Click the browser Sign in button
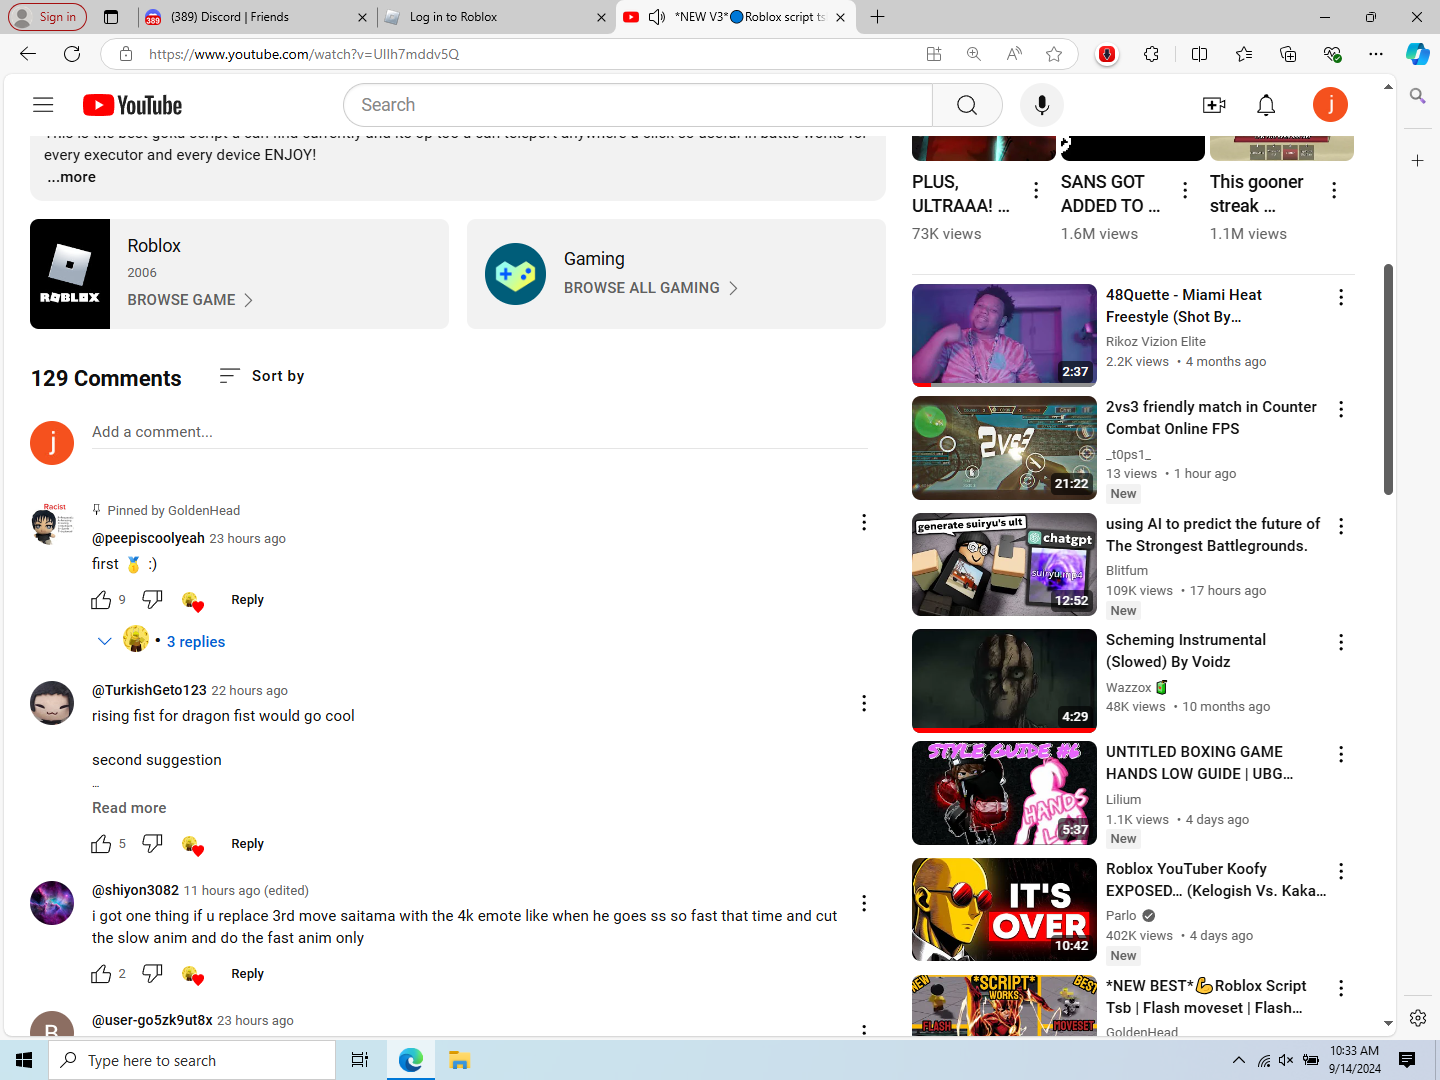 47,17
